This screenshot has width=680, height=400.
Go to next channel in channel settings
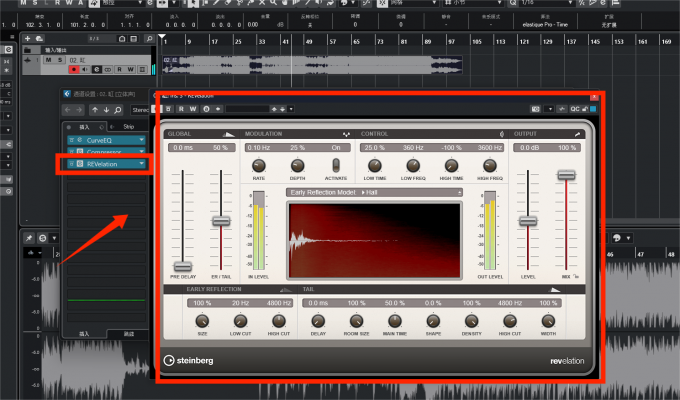[79, 110]
